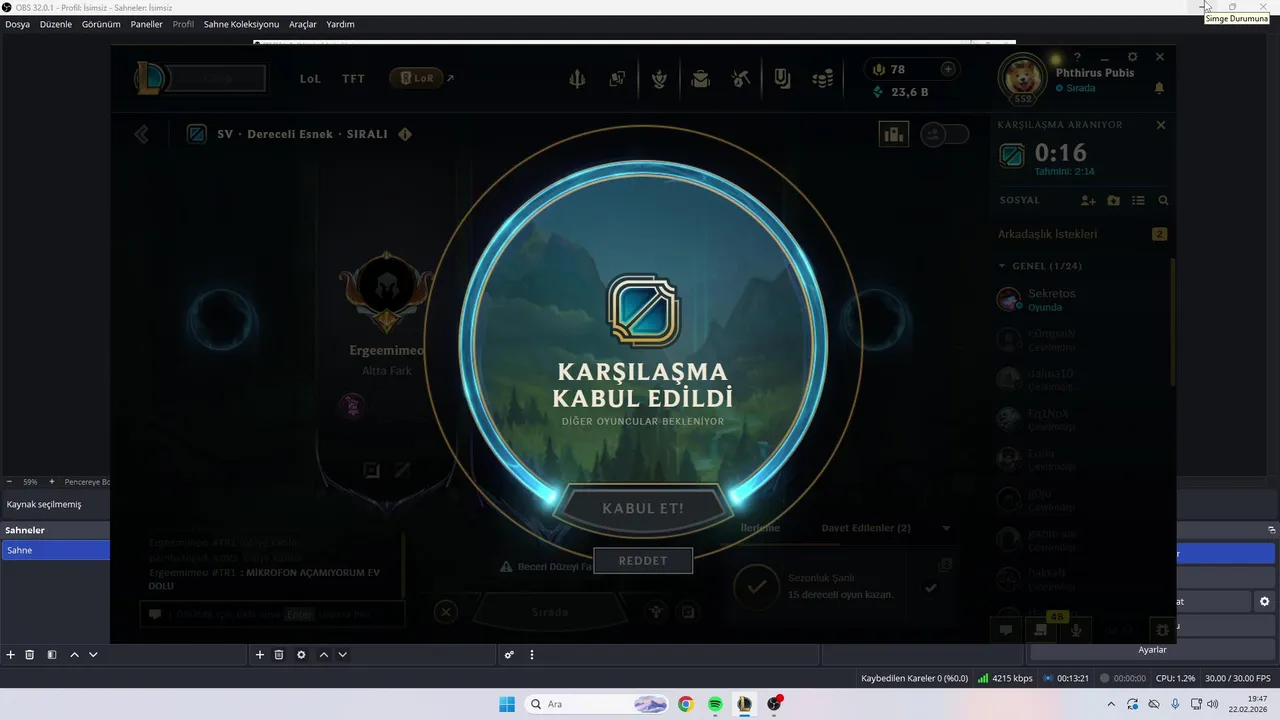Open the audio mixer three-dot menu
Image resolution: width=1280 pixels, height=720 pixels.
[532, 655]
